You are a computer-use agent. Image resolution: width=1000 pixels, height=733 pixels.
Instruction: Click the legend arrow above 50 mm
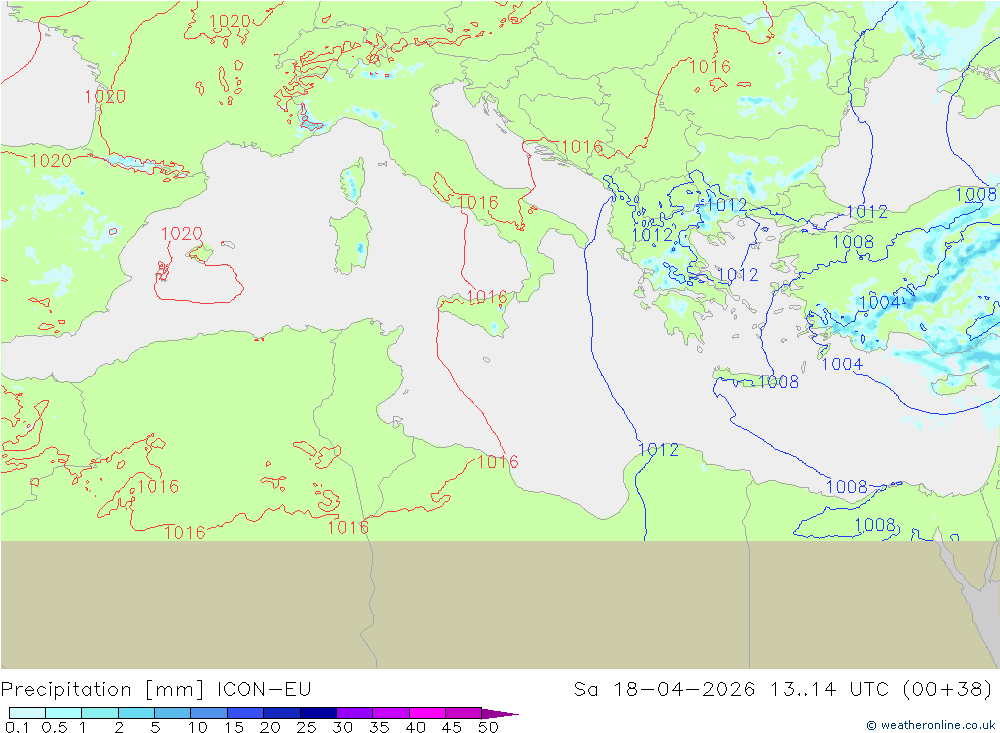(x=500, y=713)
